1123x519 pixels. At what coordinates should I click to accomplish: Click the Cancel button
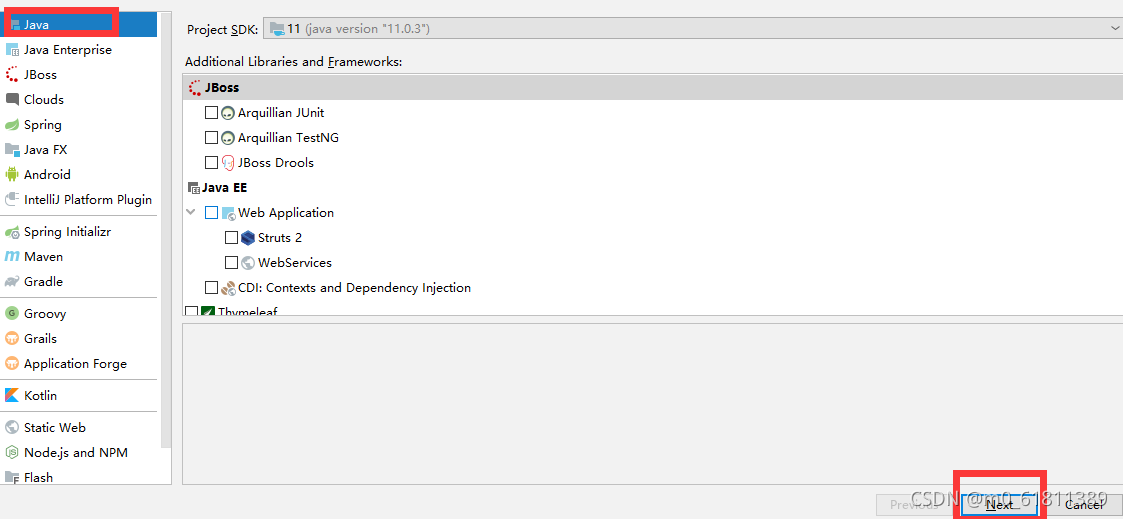1084,505
